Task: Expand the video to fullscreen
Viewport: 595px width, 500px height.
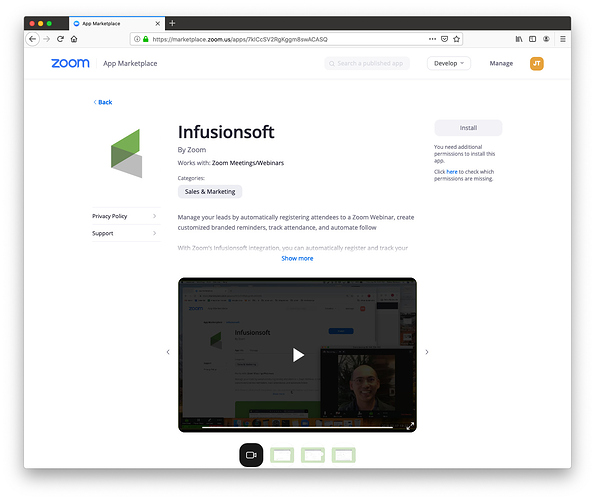Action: [x=410, y=426]
